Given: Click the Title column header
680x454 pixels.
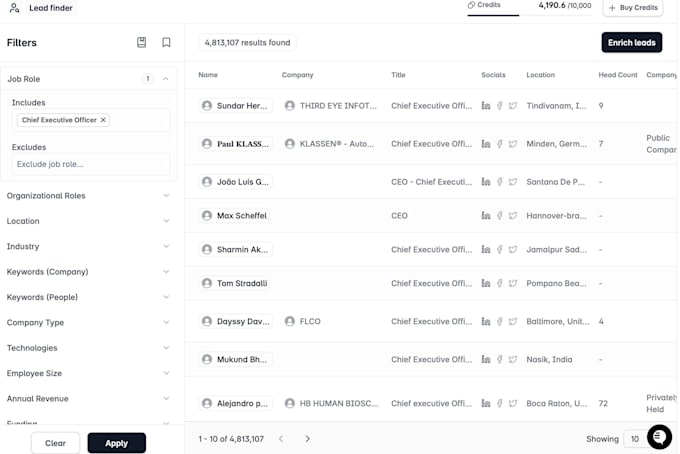Looking at the screenshot, I should [398, 75].
